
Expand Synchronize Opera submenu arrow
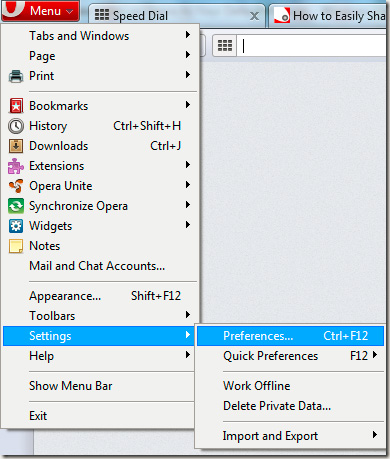(188, 205)
